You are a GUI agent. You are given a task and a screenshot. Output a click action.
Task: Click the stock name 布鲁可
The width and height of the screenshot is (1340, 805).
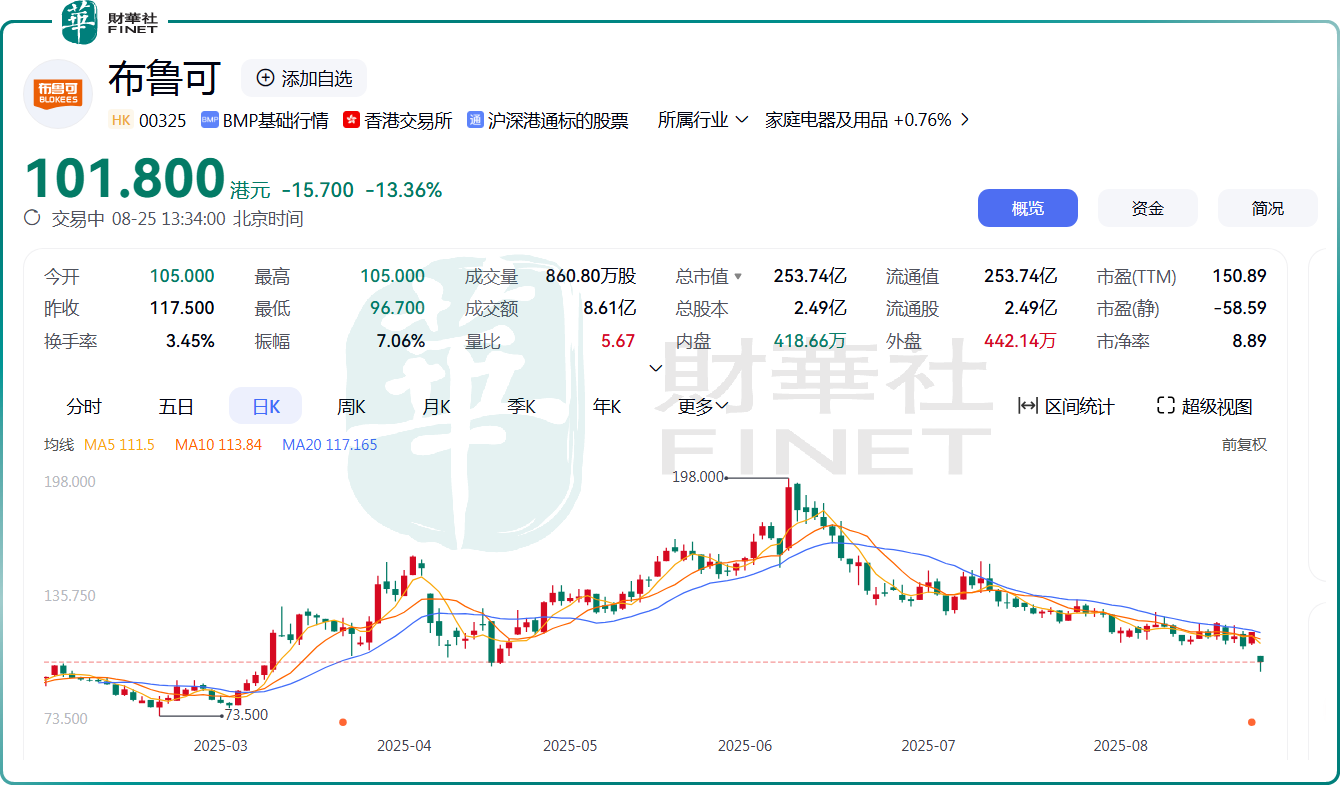(165, 78)
